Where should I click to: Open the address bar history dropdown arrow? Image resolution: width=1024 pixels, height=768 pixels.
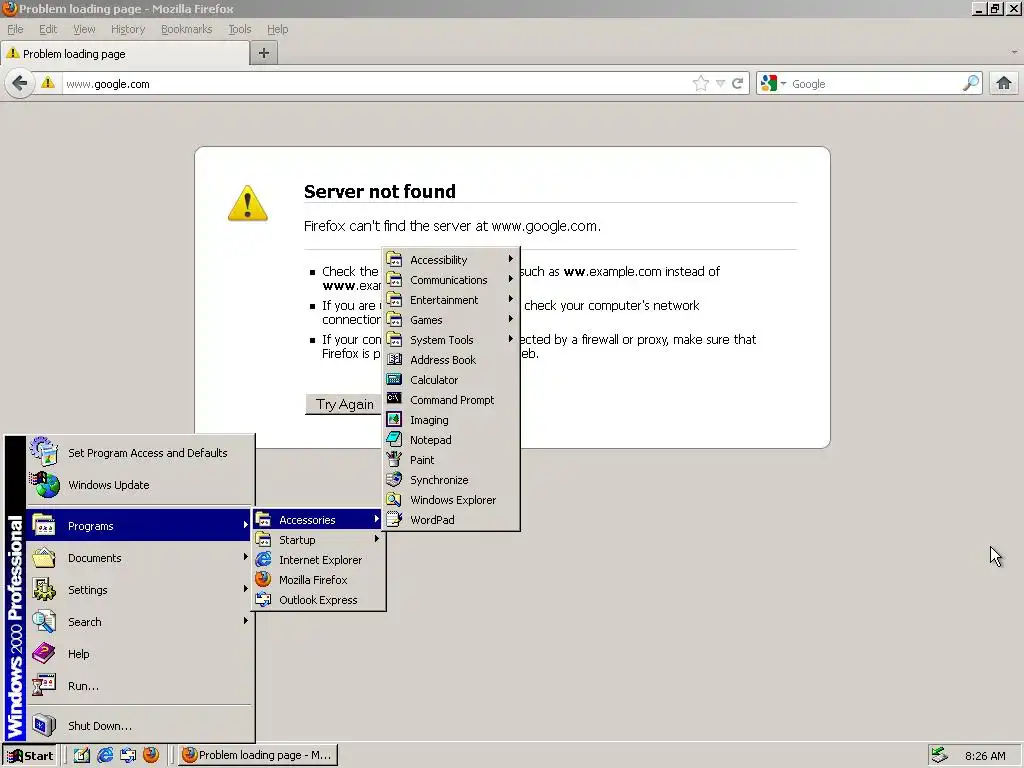click(720, 84)
